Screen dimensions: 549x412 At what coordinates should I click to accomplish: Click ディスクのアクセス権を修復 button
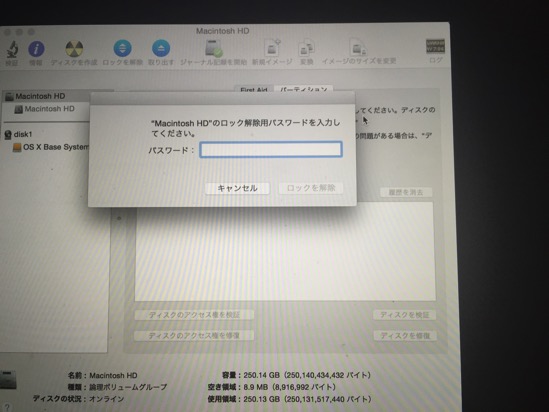pos(194,336)
